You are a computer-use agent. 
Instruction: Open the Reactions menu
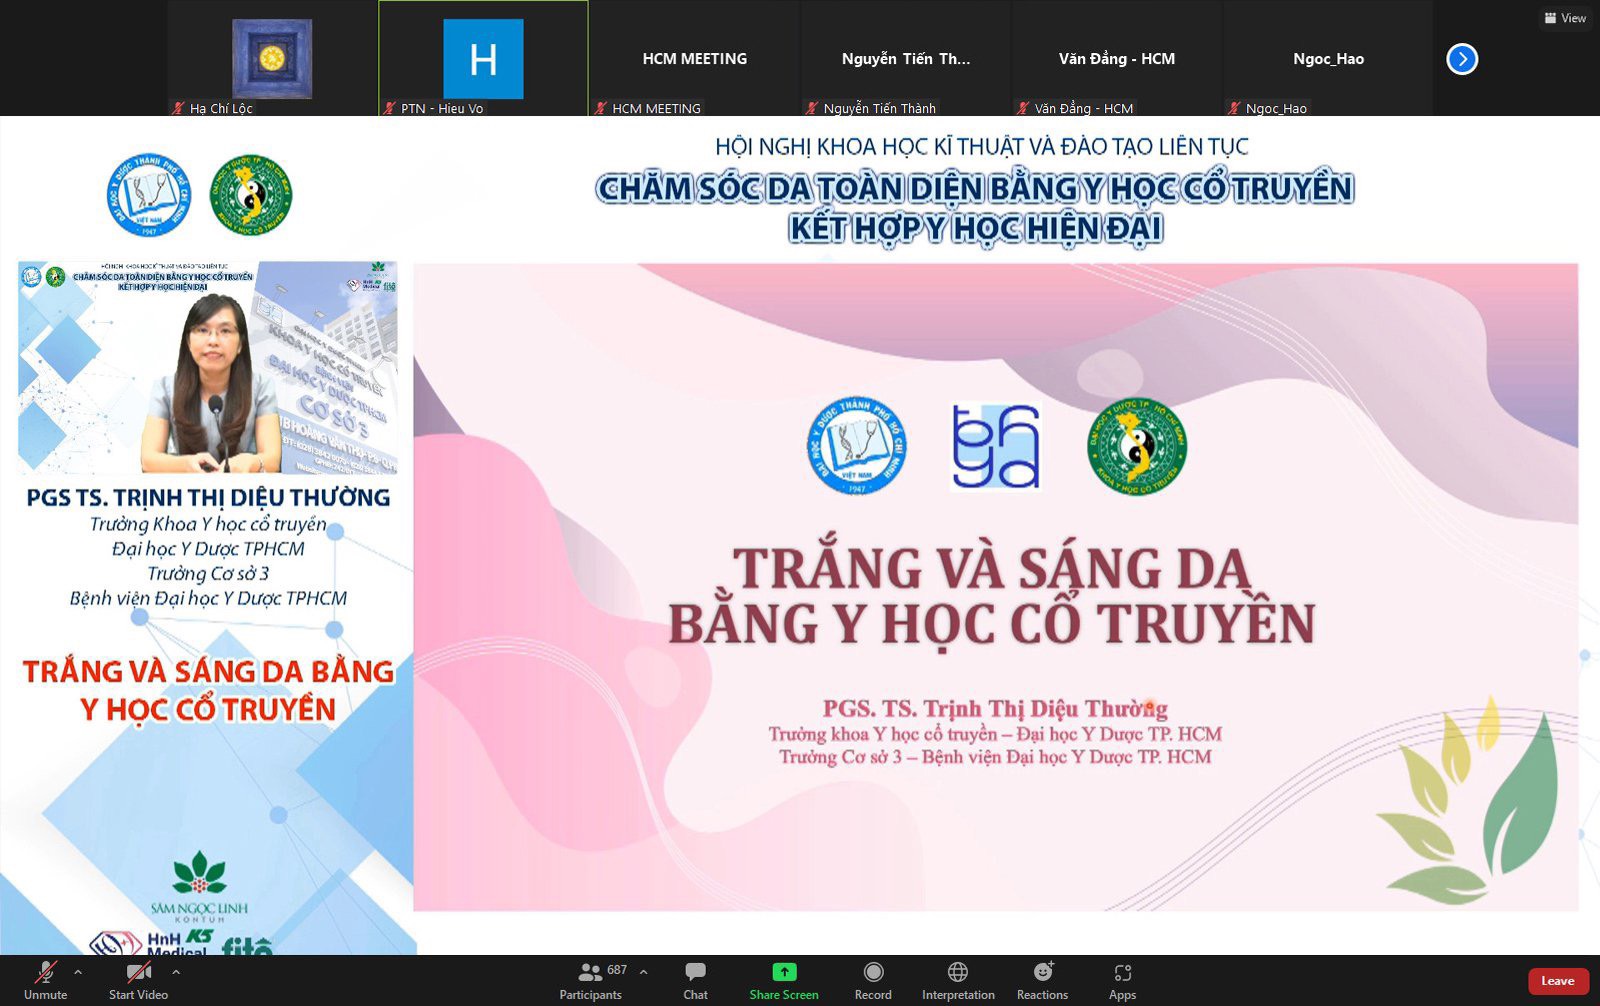coord(1042,980)
